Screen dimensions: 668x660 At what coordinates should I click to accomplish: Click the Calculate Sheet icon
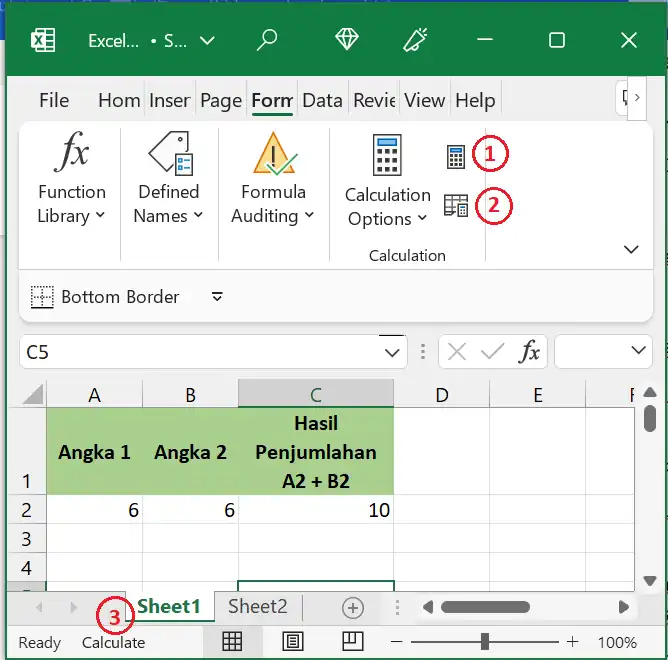[x=456, y=206]
